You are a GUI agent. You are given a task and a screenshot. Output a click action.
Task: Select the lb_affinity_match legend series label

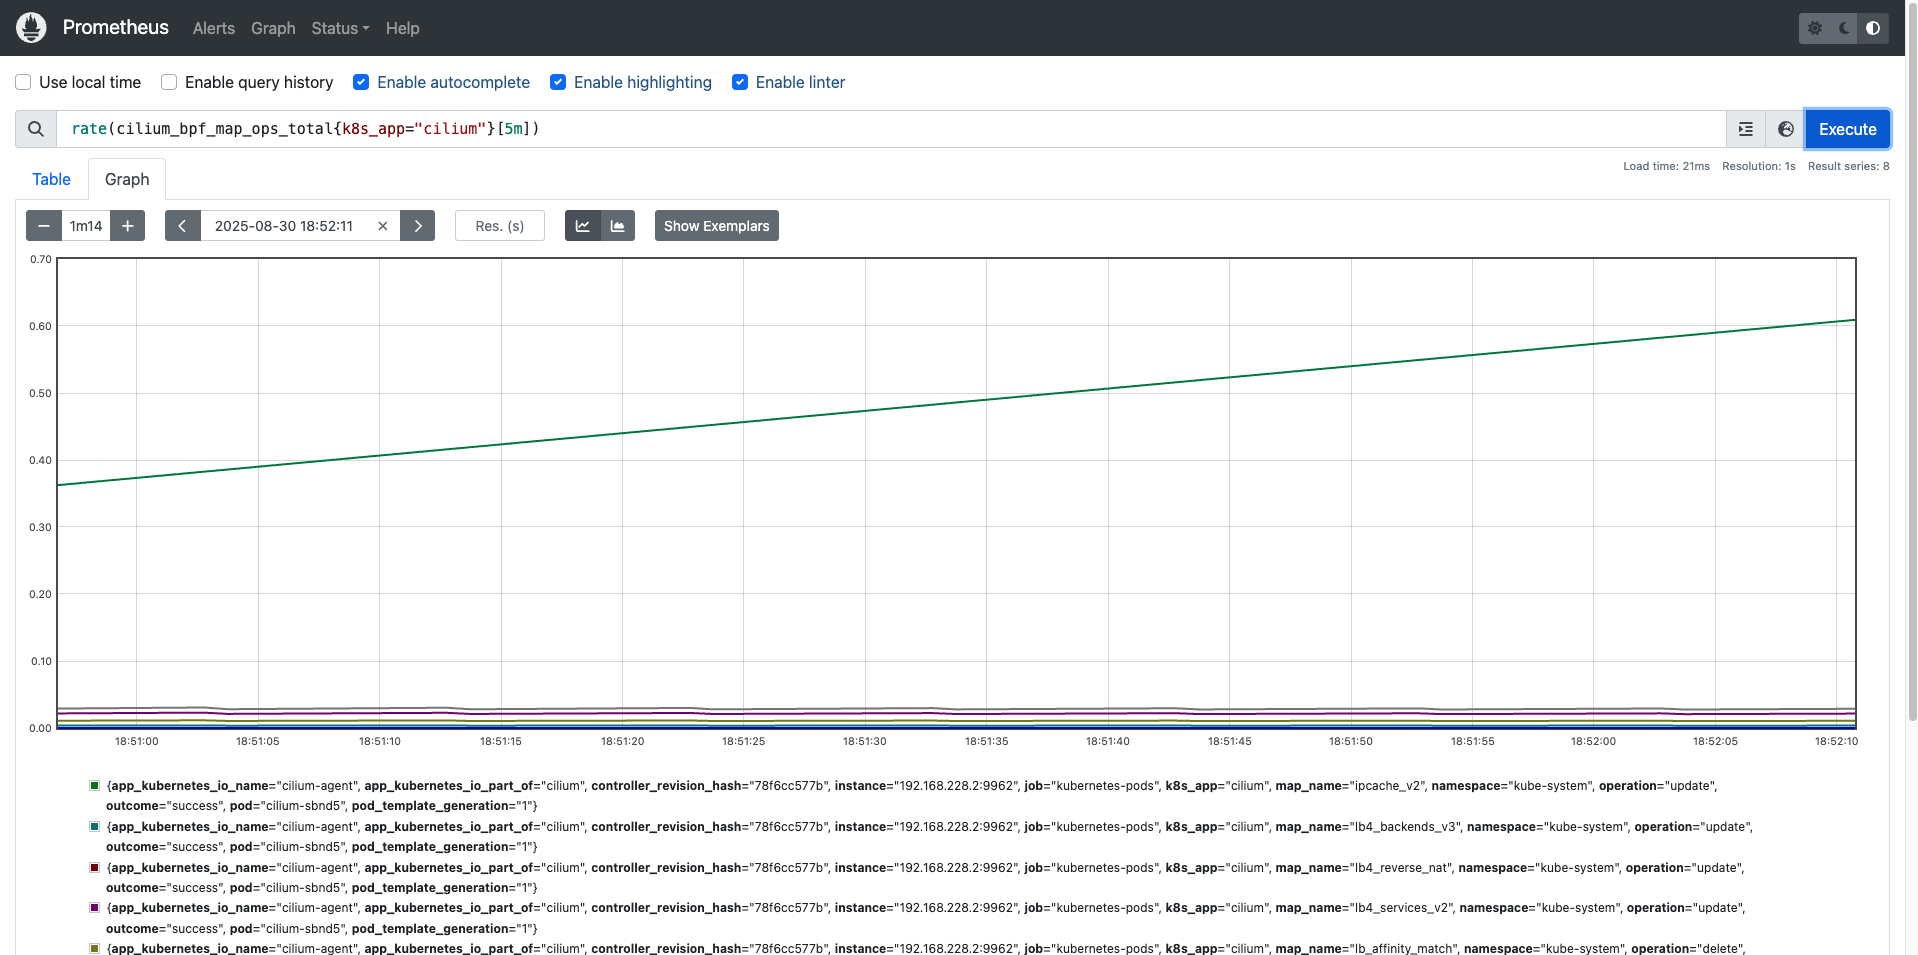pos(925,948)
